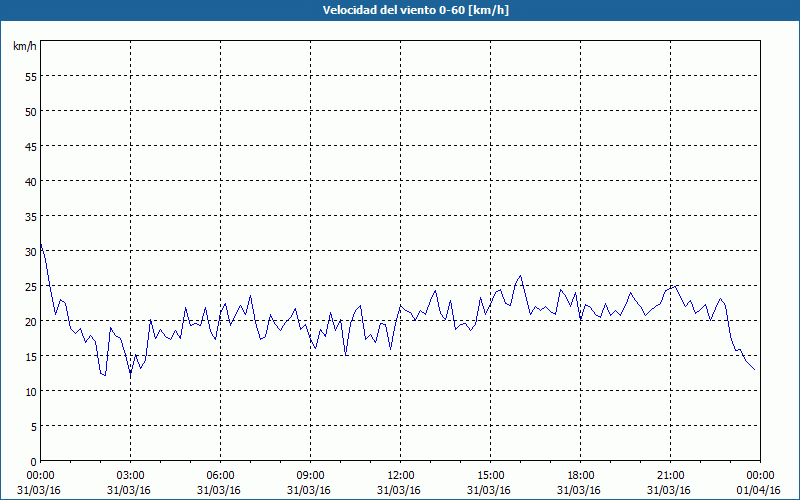Select the 30 value on the y-axis

31,252
